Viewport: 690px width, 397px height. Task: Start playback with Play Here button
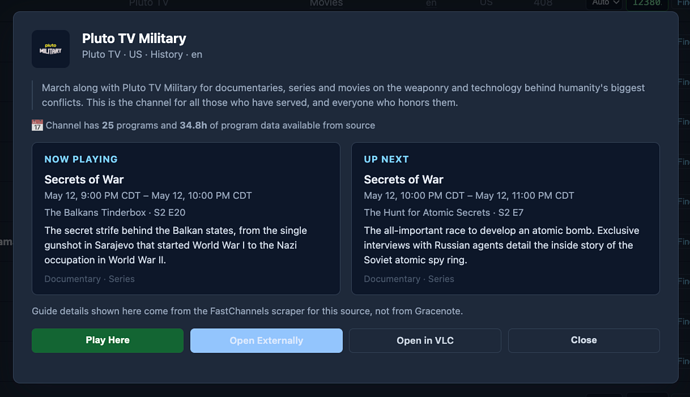tap(107, 340)
